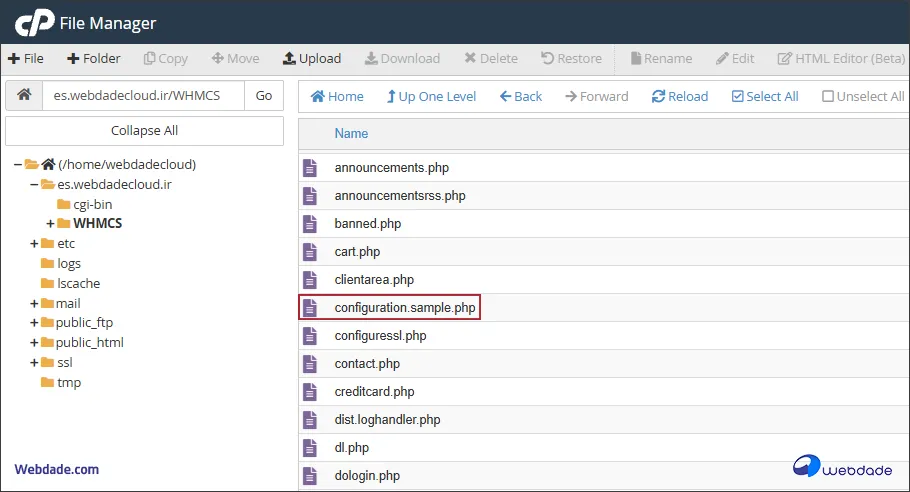Expand the mail folder in tree

[x=34, y=304]
